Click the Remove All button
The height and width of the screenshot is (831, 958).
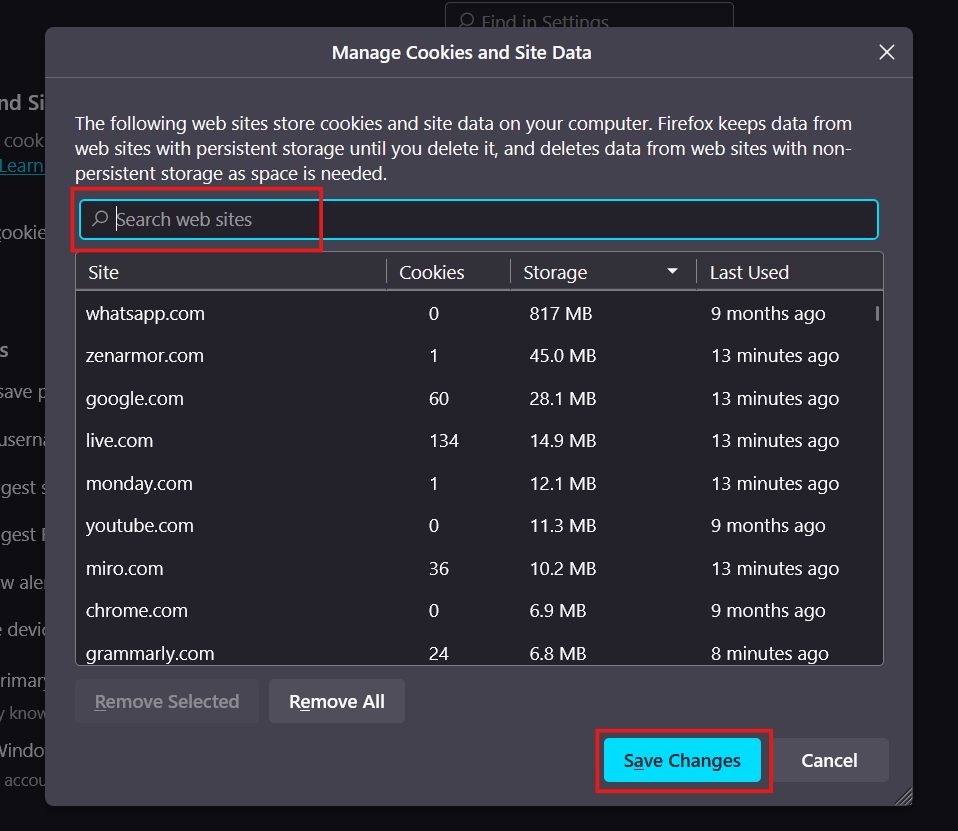336,702
